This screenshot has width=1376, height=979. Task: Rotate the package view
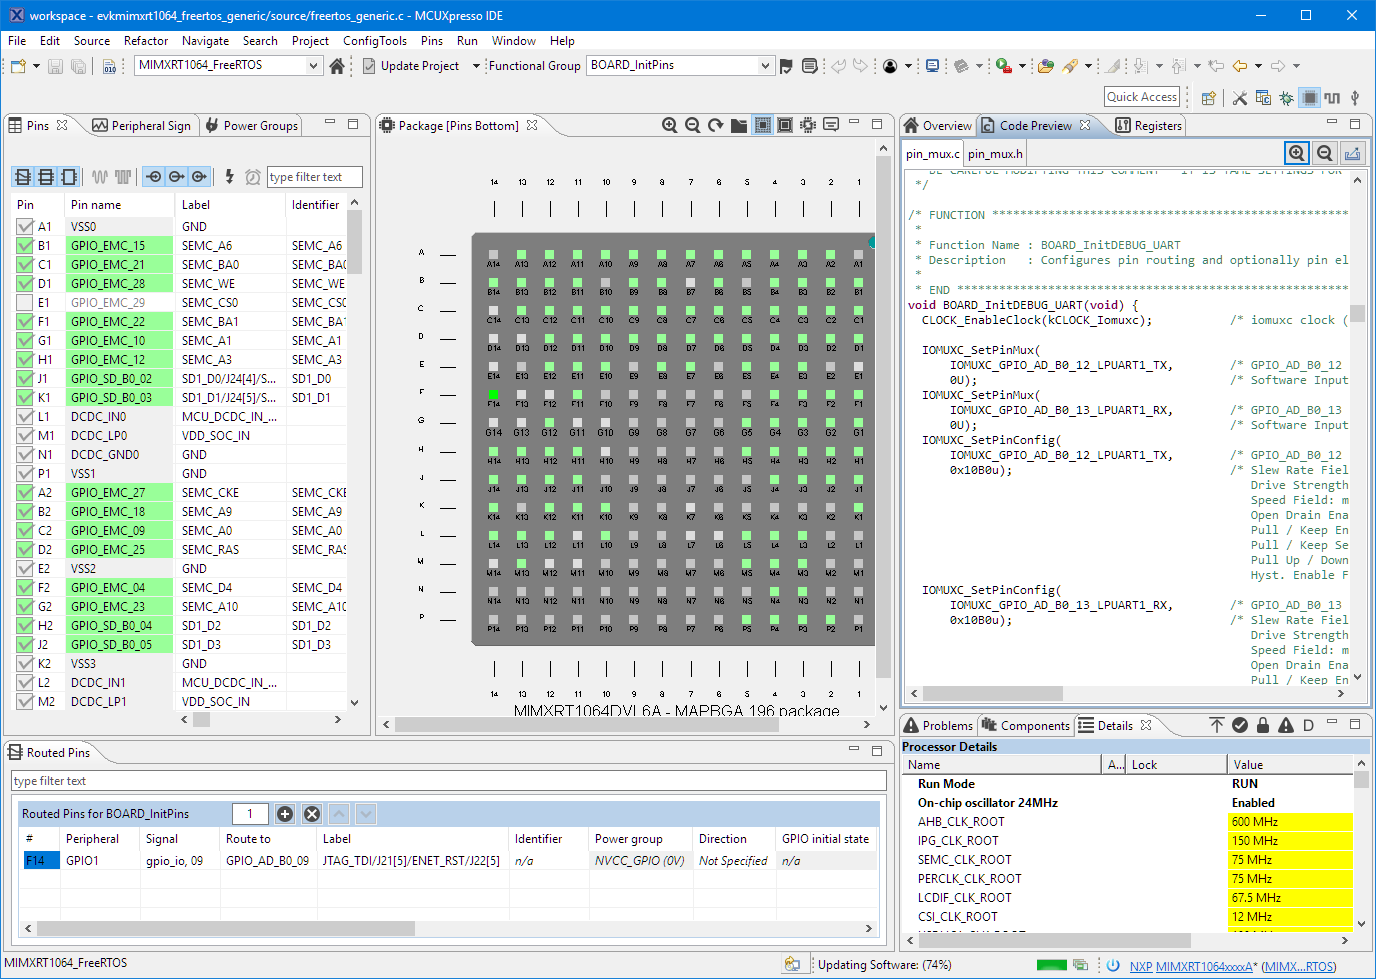[x=715, y=125]
